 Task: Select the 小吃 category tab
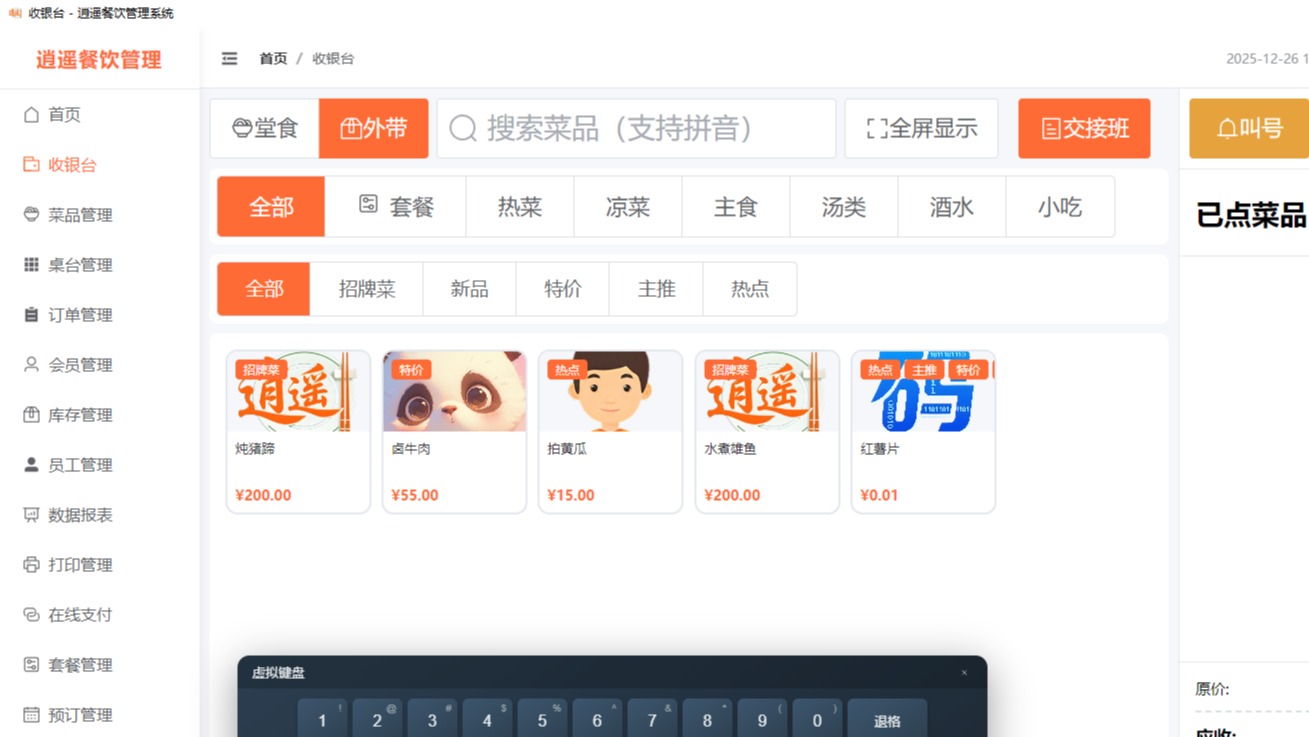pyautogui.click(x=1060, y=207)
